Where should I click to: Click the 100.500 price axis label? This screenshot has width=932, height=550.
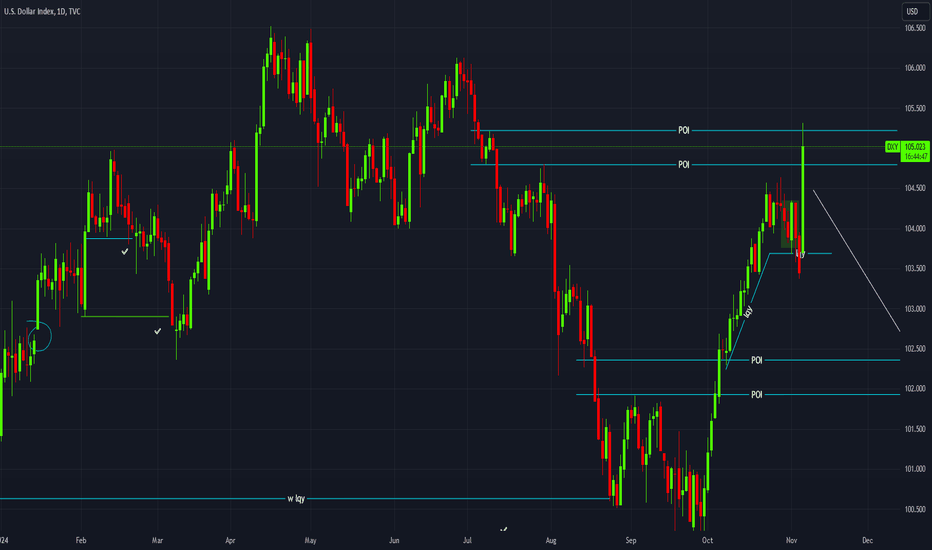click(x=915, y=510)
